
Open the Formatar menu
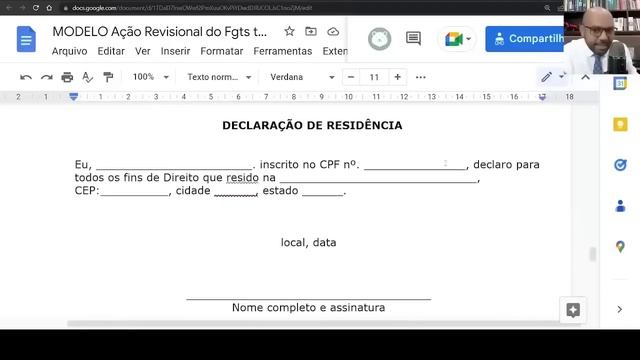[222, 51]
